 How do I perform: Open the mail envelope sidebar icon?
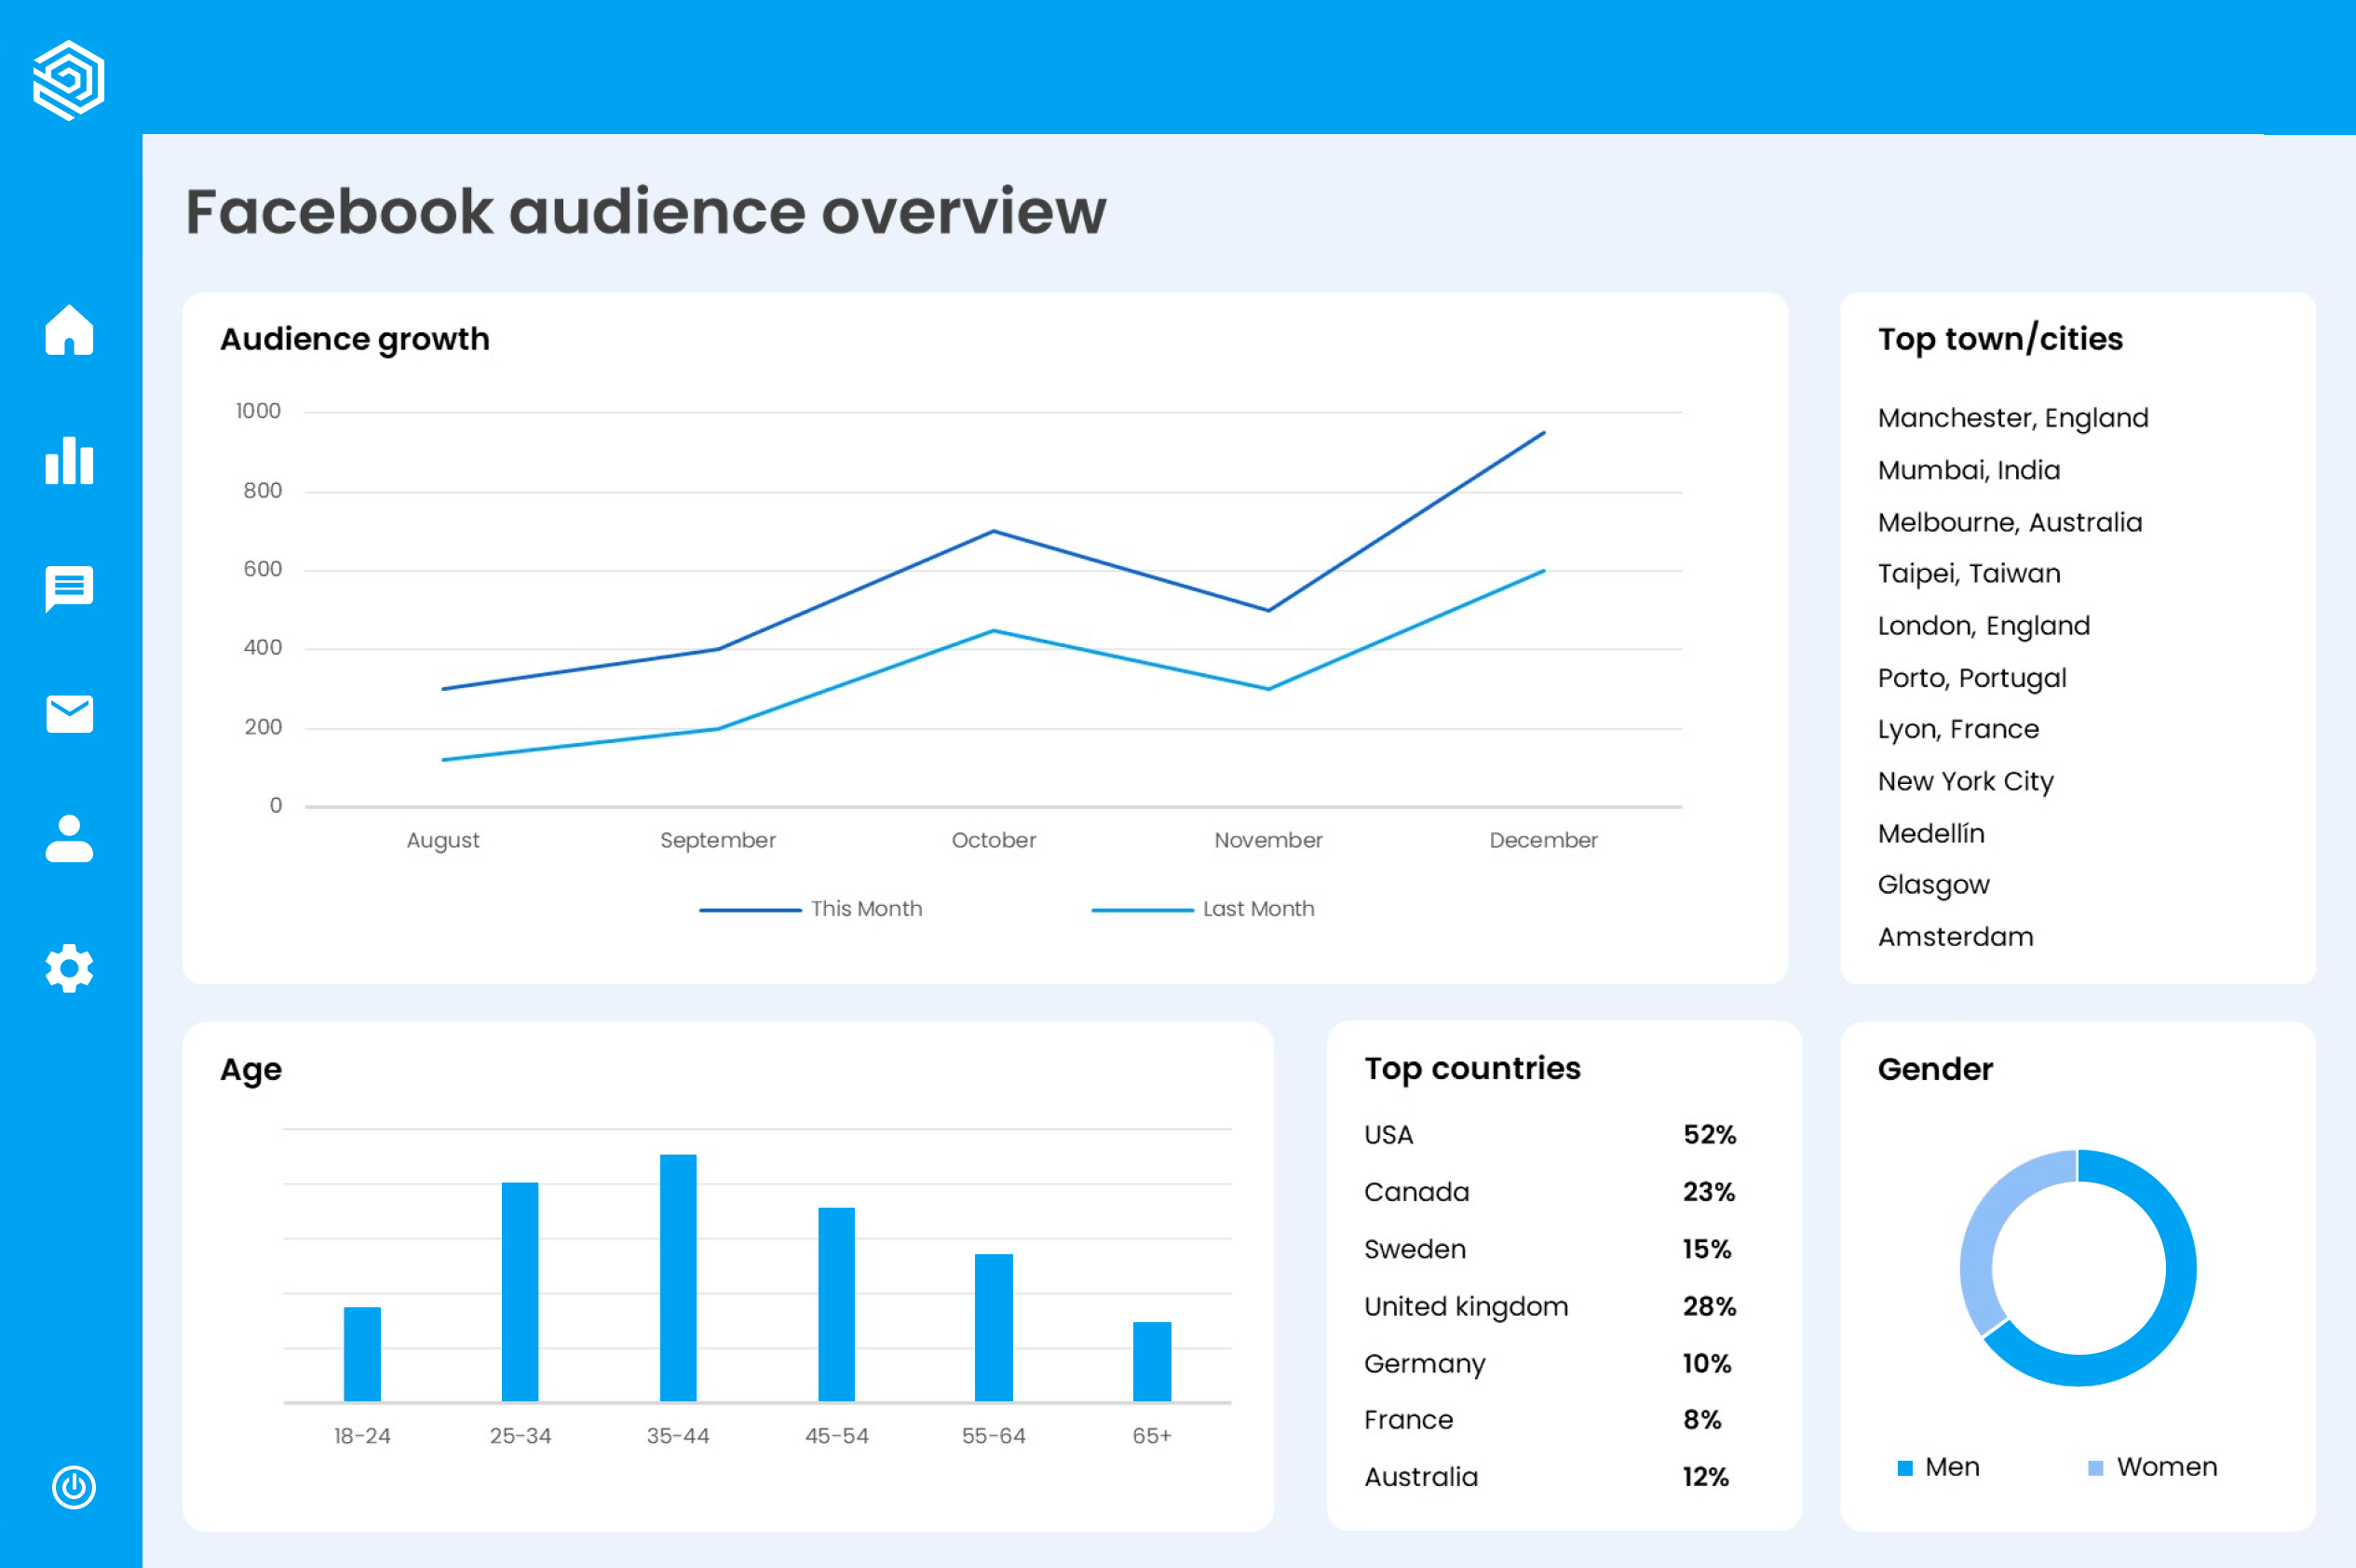(x=69, y=714)
